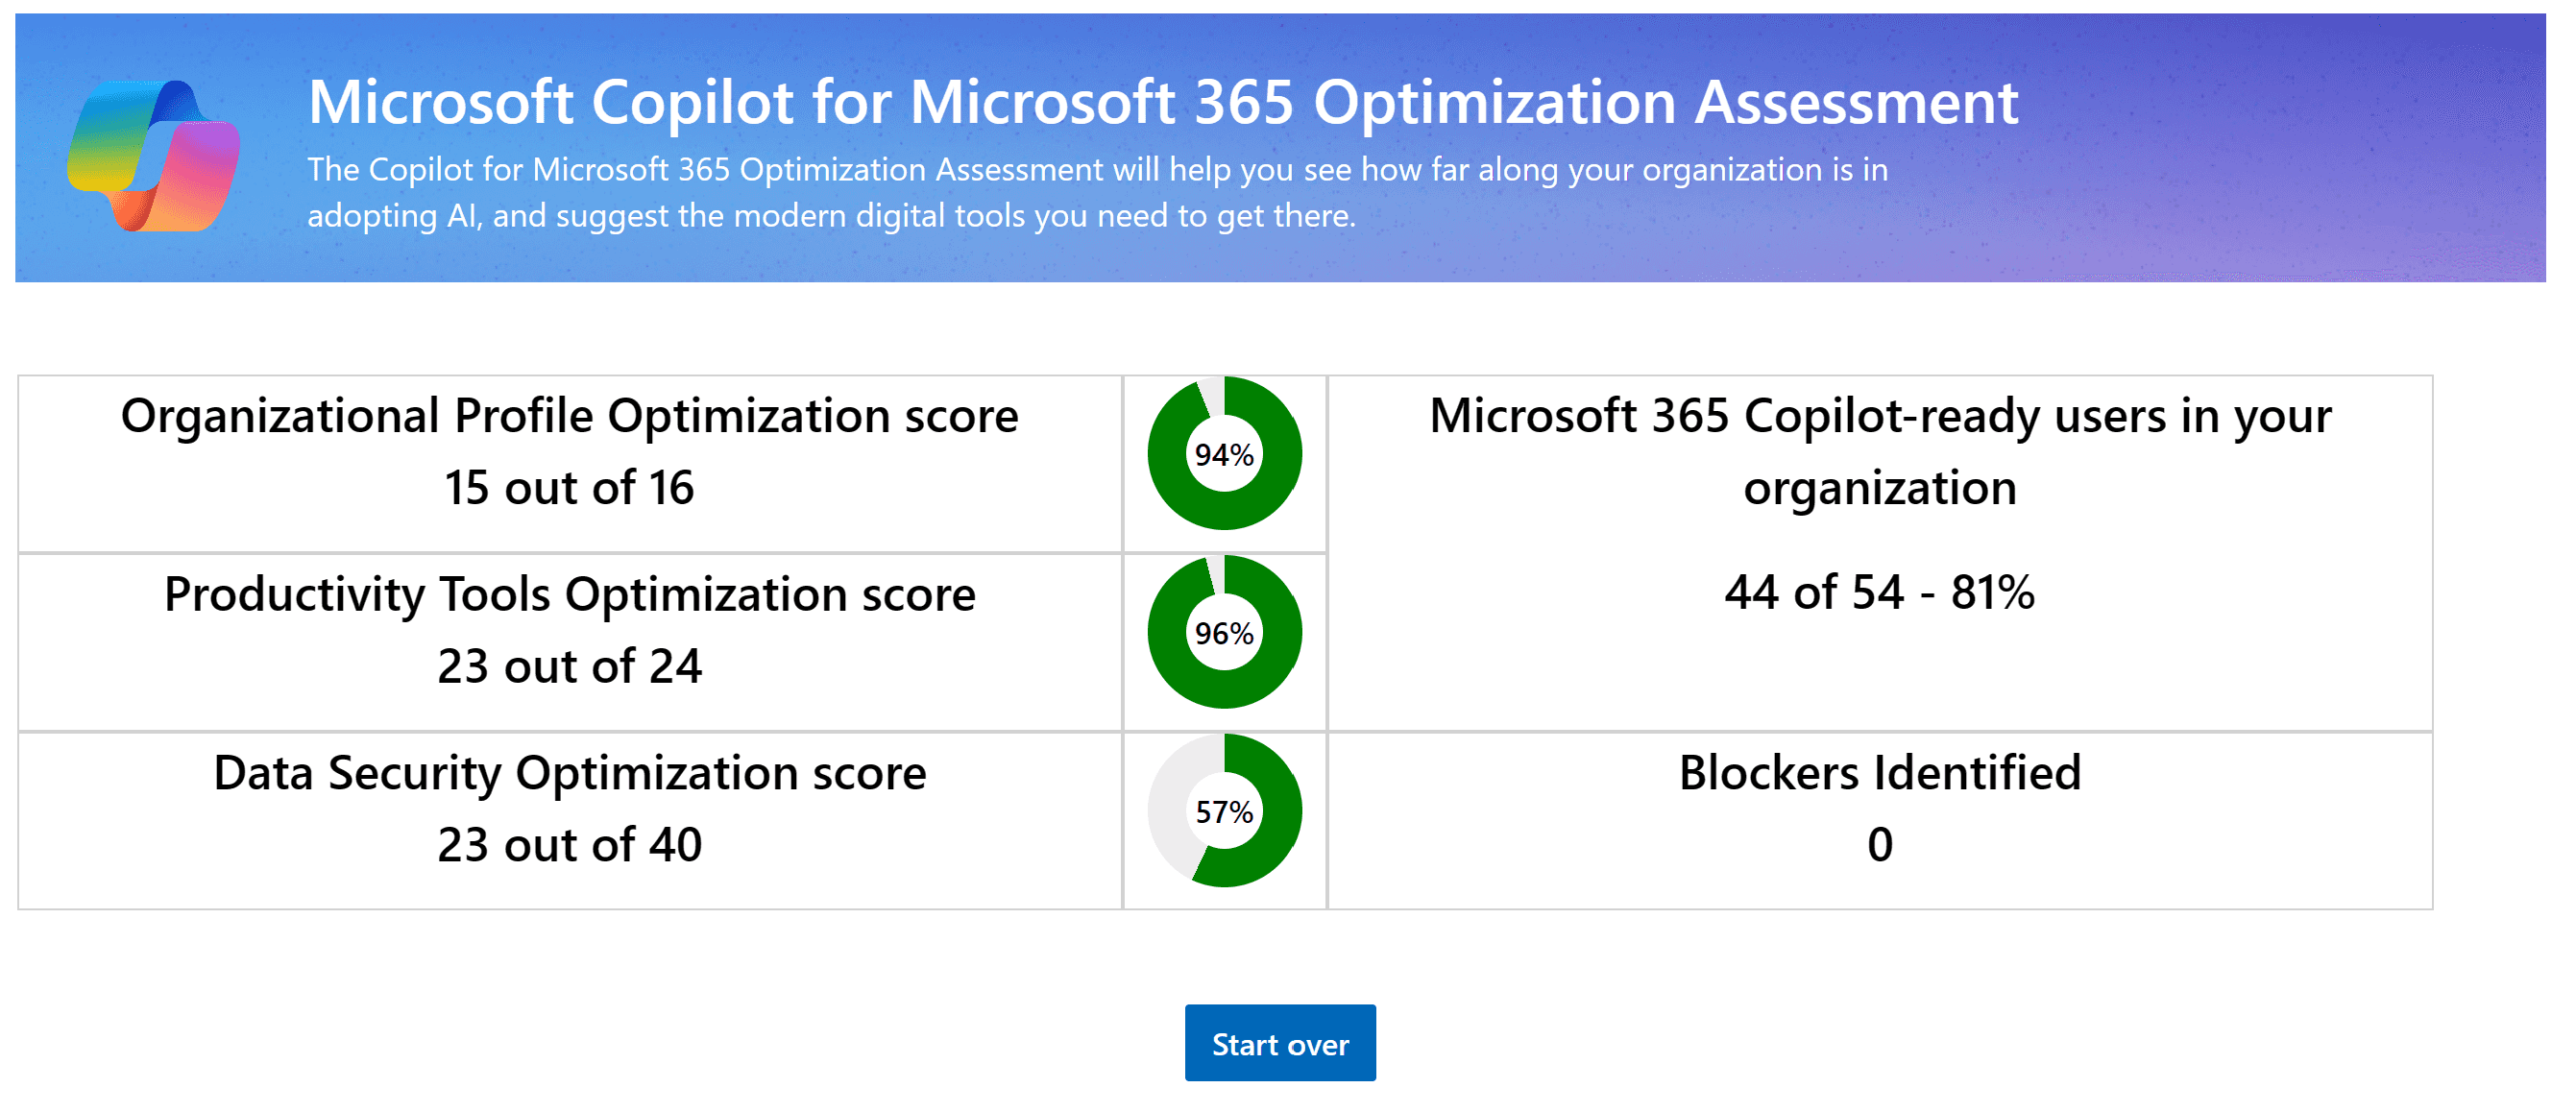Click the Optimization Assessment page title
2576x1112 pixels.
(1162, 103)
